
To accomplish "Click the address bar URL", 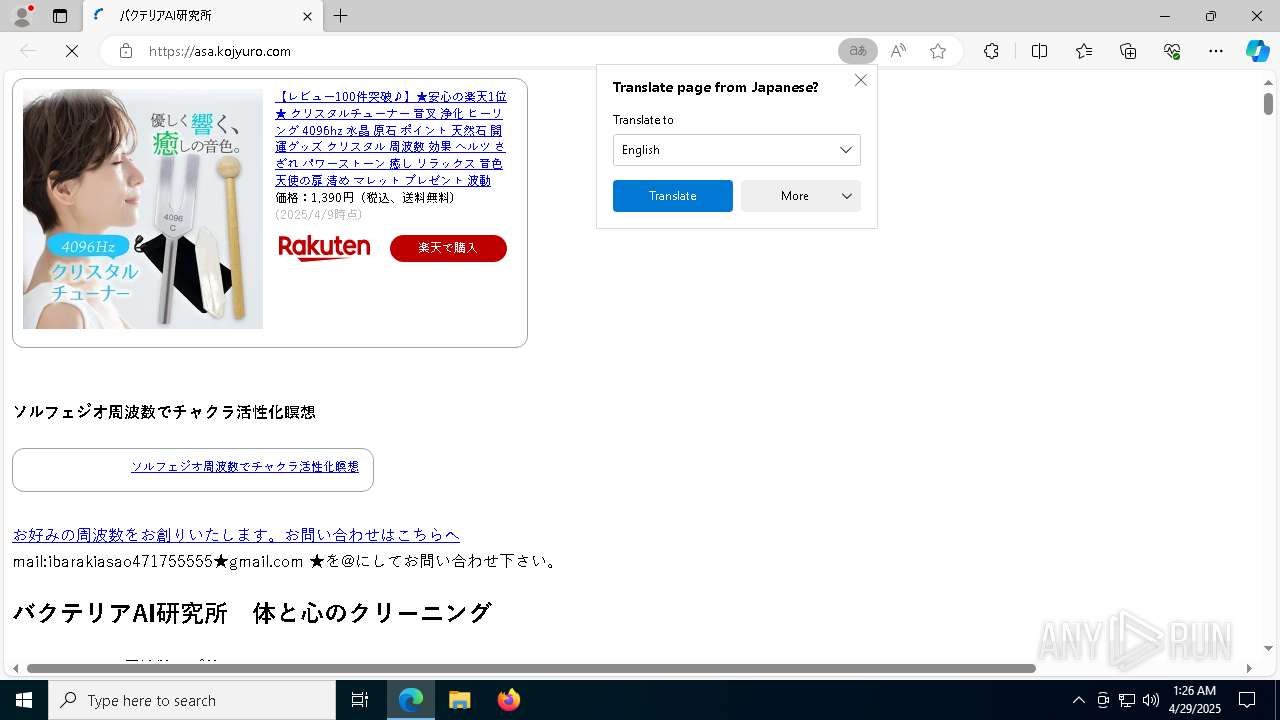I will pyautogui.click(x=220, y=51).
